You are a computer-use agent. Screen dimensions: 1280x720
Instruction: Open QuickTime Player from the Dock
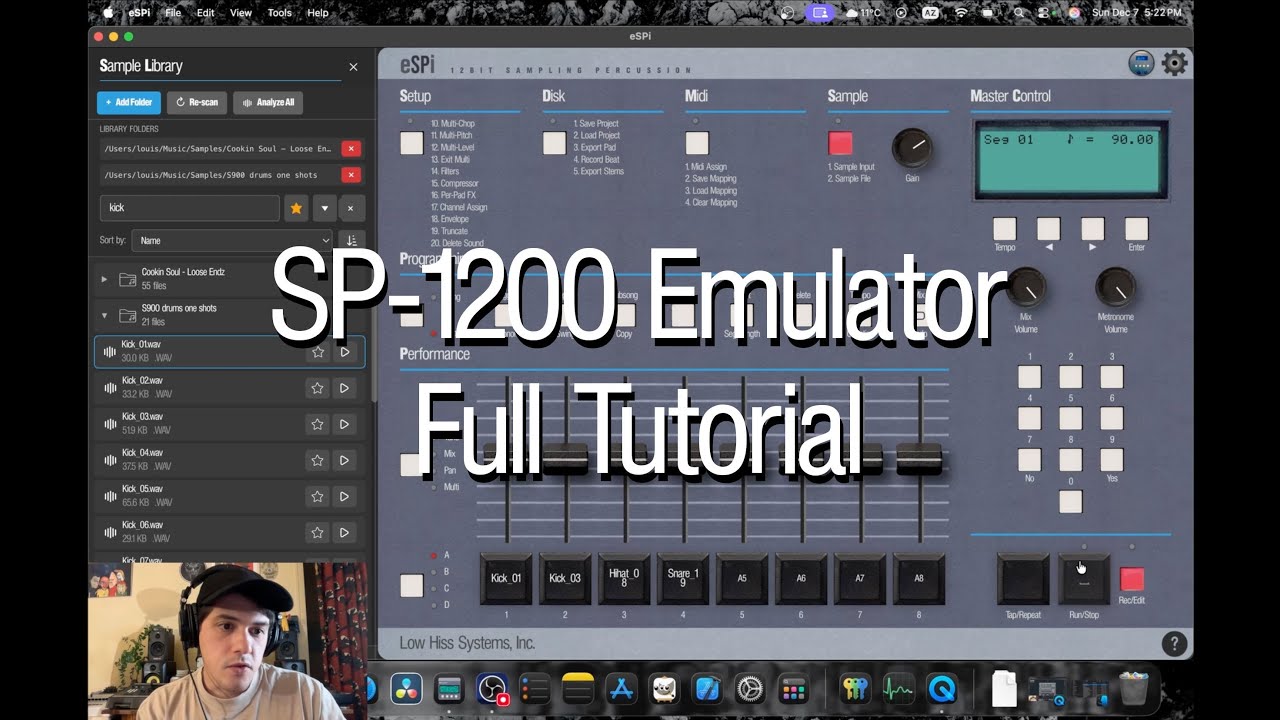click(941, 688)
